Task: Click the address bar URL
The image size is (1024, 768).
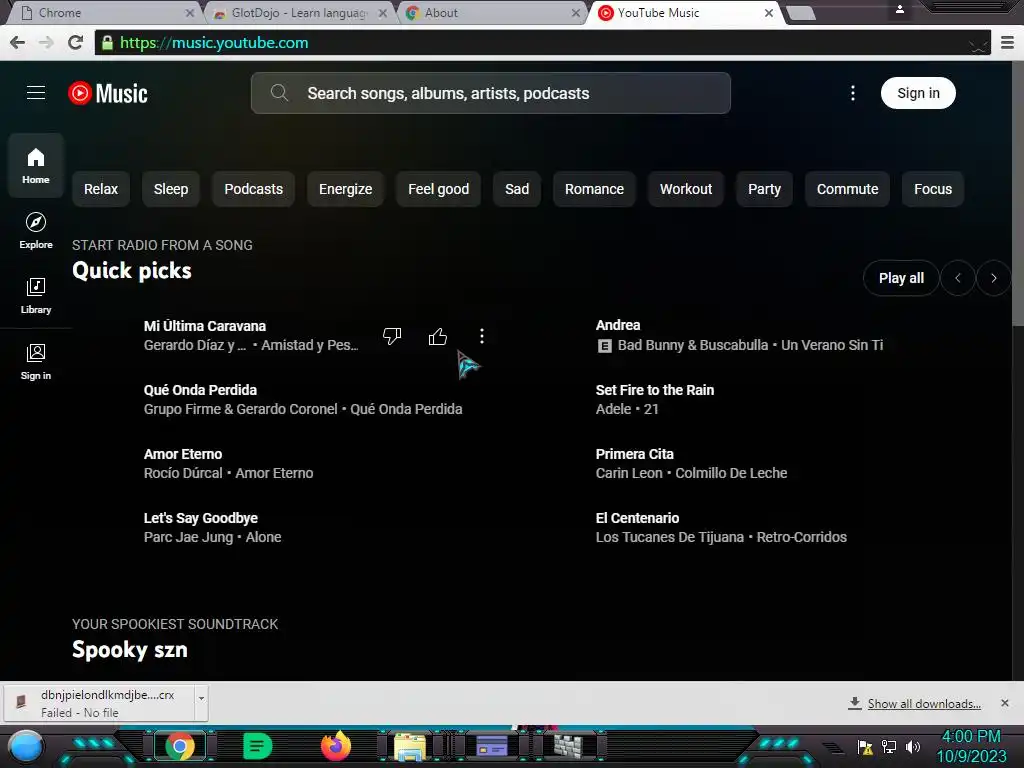Action: (x=214, y=42)
